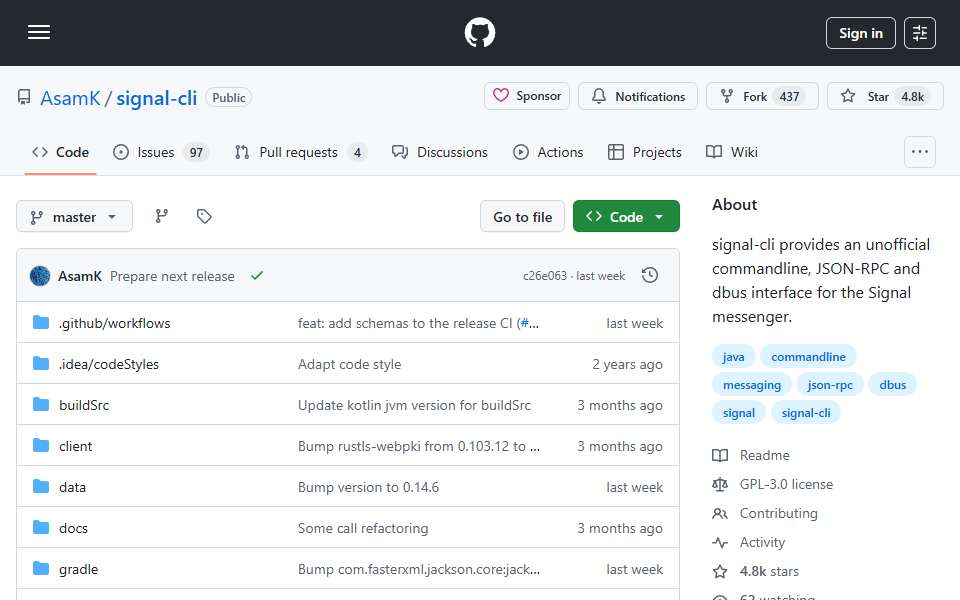Open the Actions tab

[548, 152]
